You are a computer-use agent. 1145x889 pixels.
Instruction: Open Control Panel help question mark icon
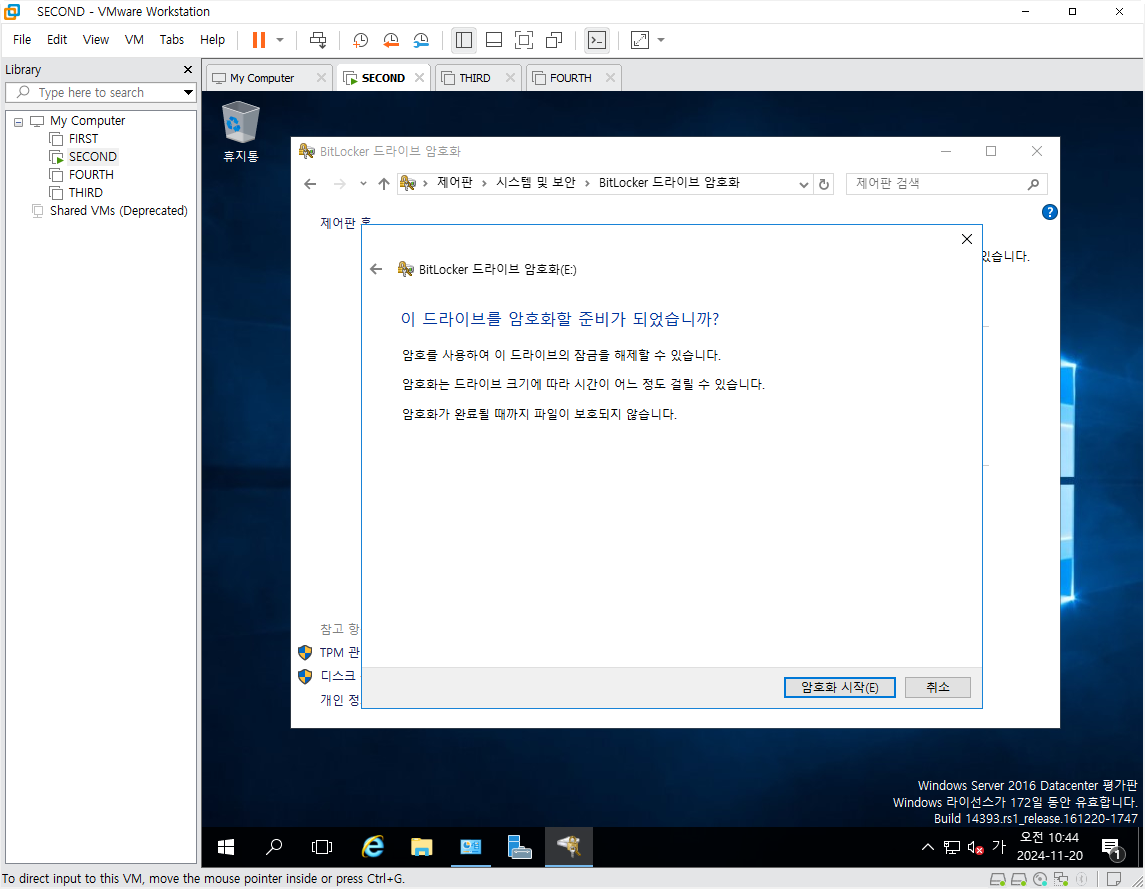tap(1049, 212)
